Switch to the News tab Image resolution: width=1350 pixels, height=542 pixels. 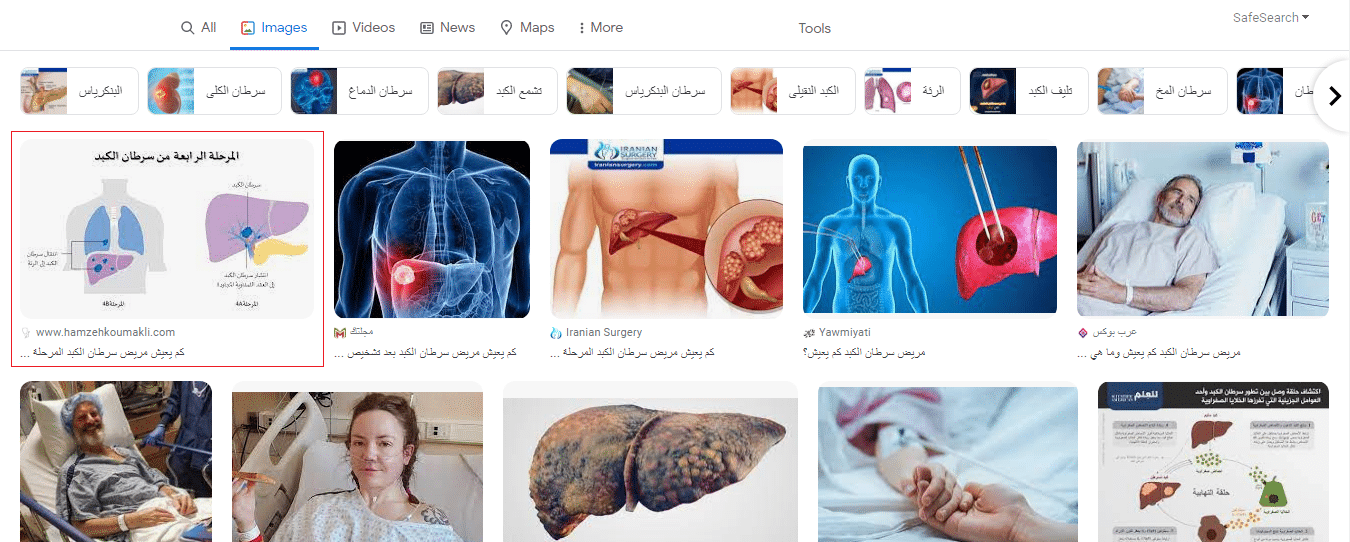pyautogui.click(x=447, y=27)
